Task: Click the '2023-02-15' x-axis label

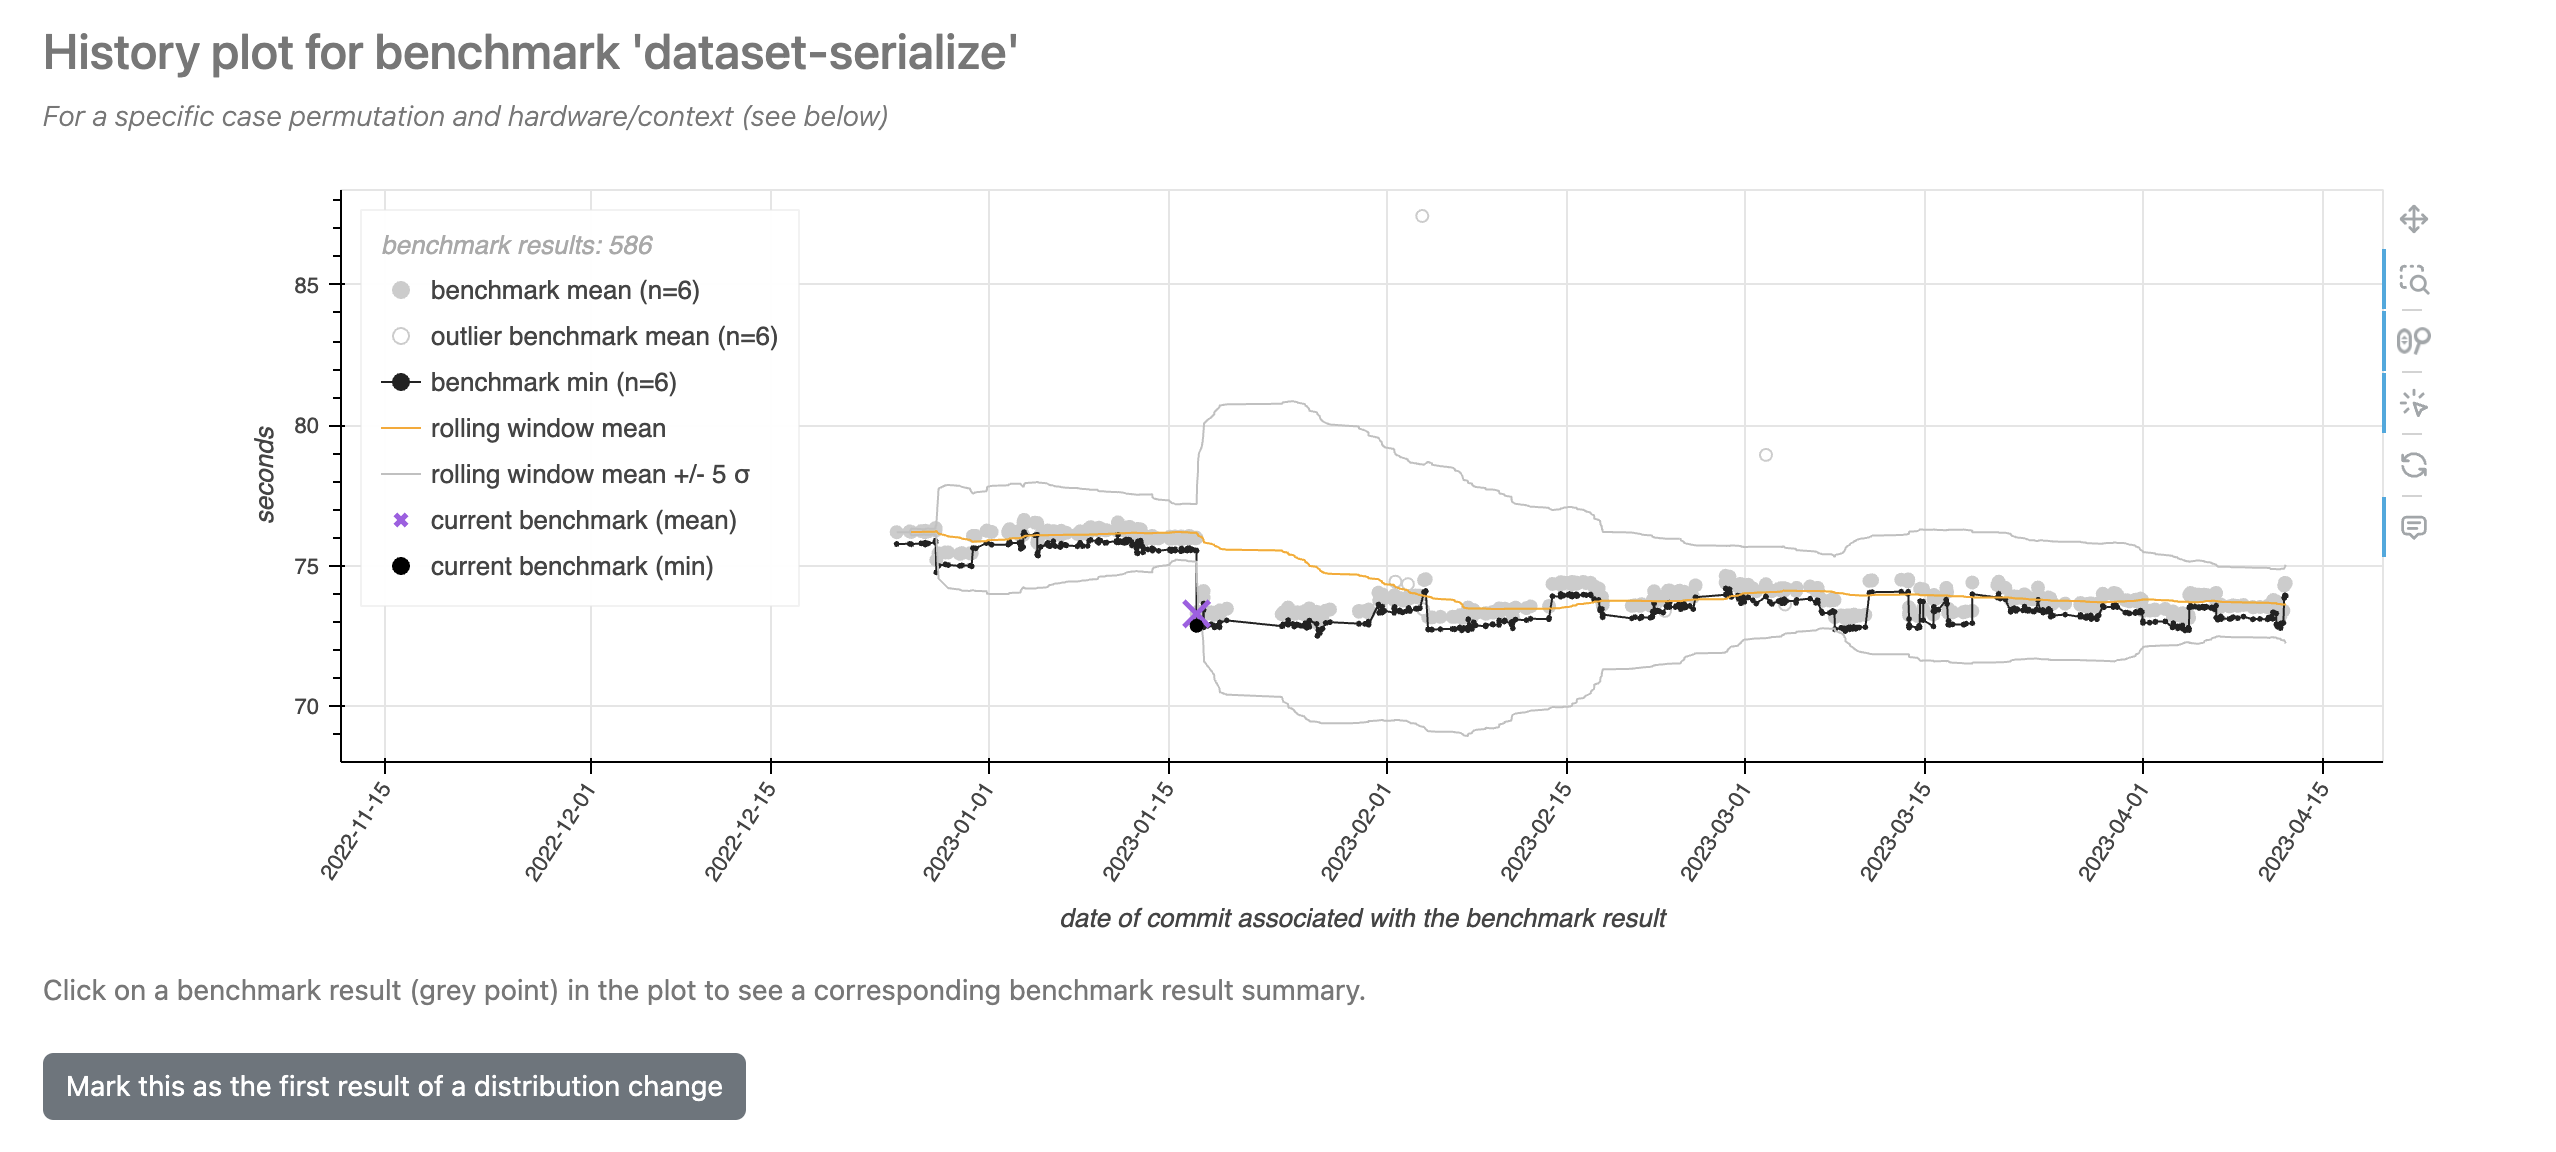Action: pyautogui.click(x=1536, y=832)
